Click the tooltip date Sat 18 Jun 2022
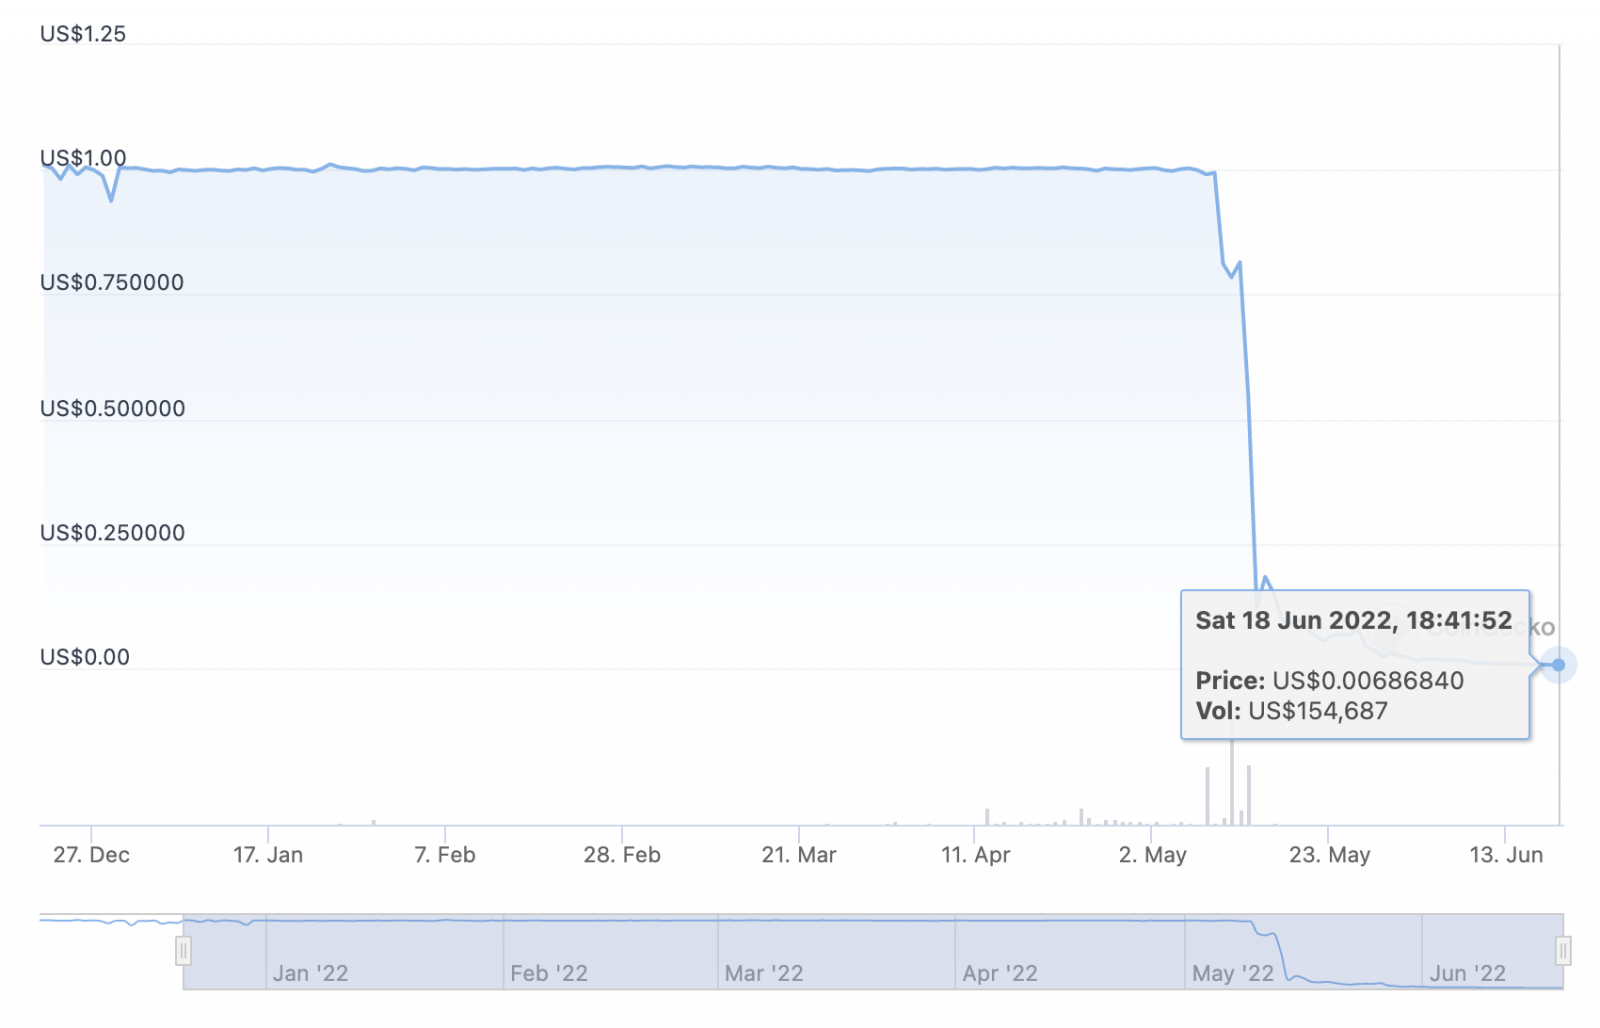The width and height of the screenshot is (1600, 1028). [1296, 620]
